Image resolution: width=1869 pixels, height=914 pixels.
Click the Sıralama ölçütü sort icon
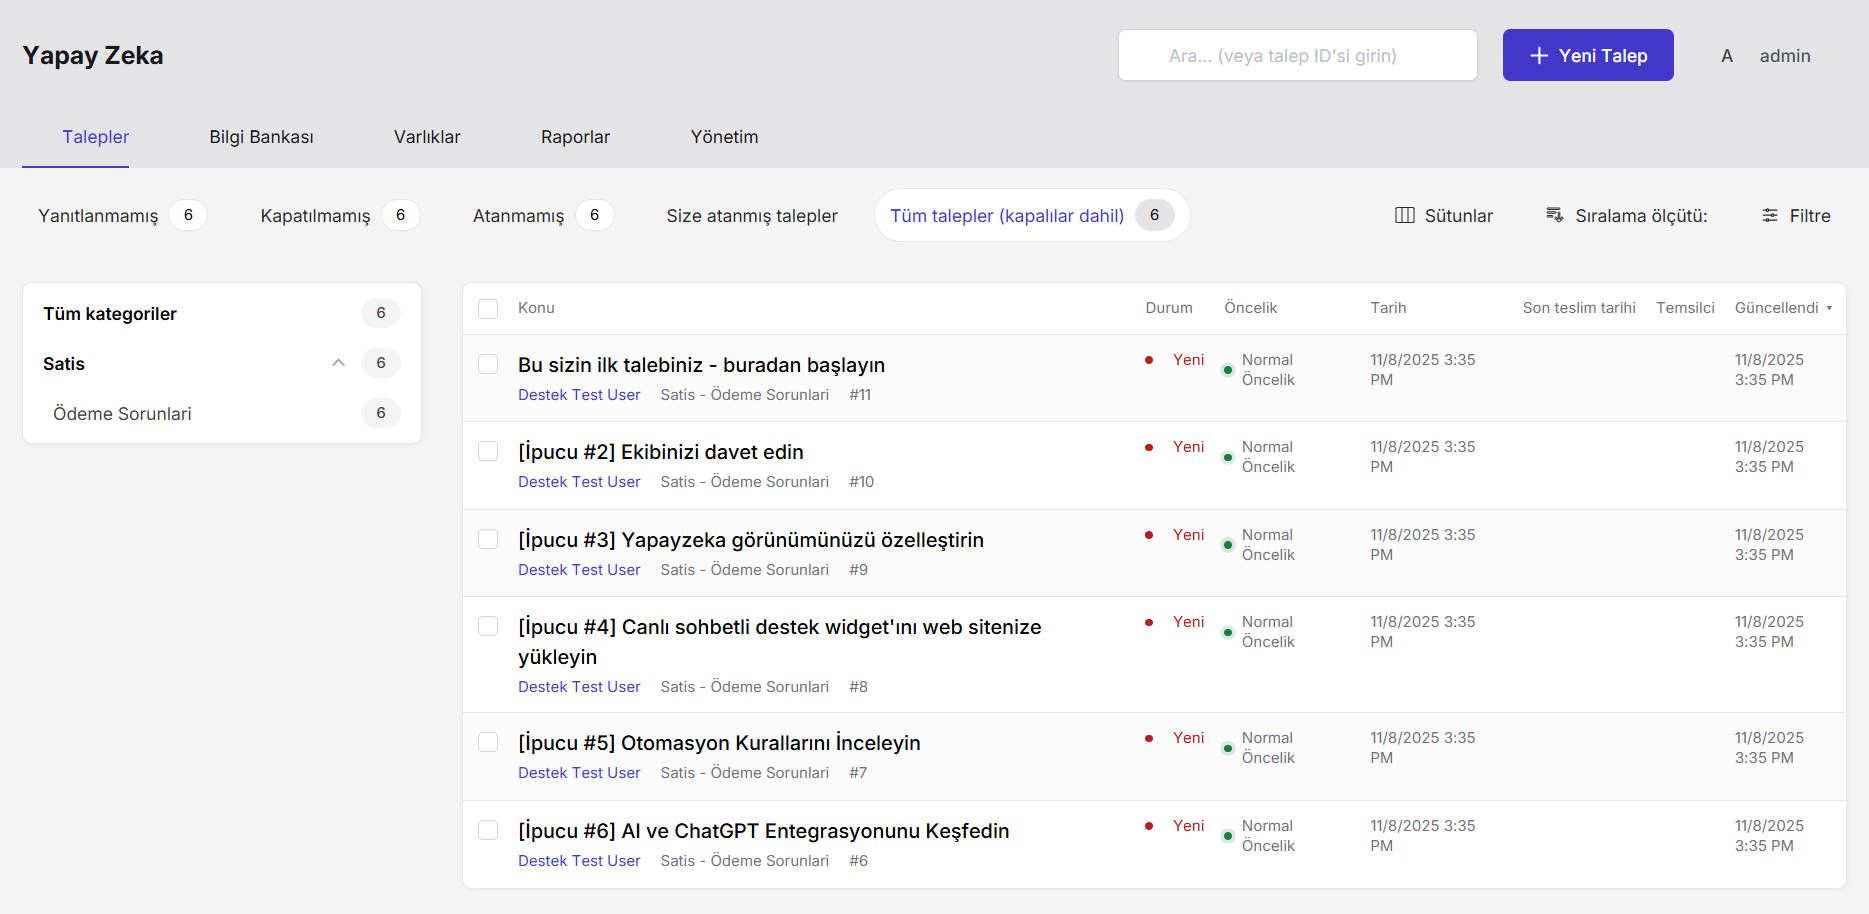1554,216
